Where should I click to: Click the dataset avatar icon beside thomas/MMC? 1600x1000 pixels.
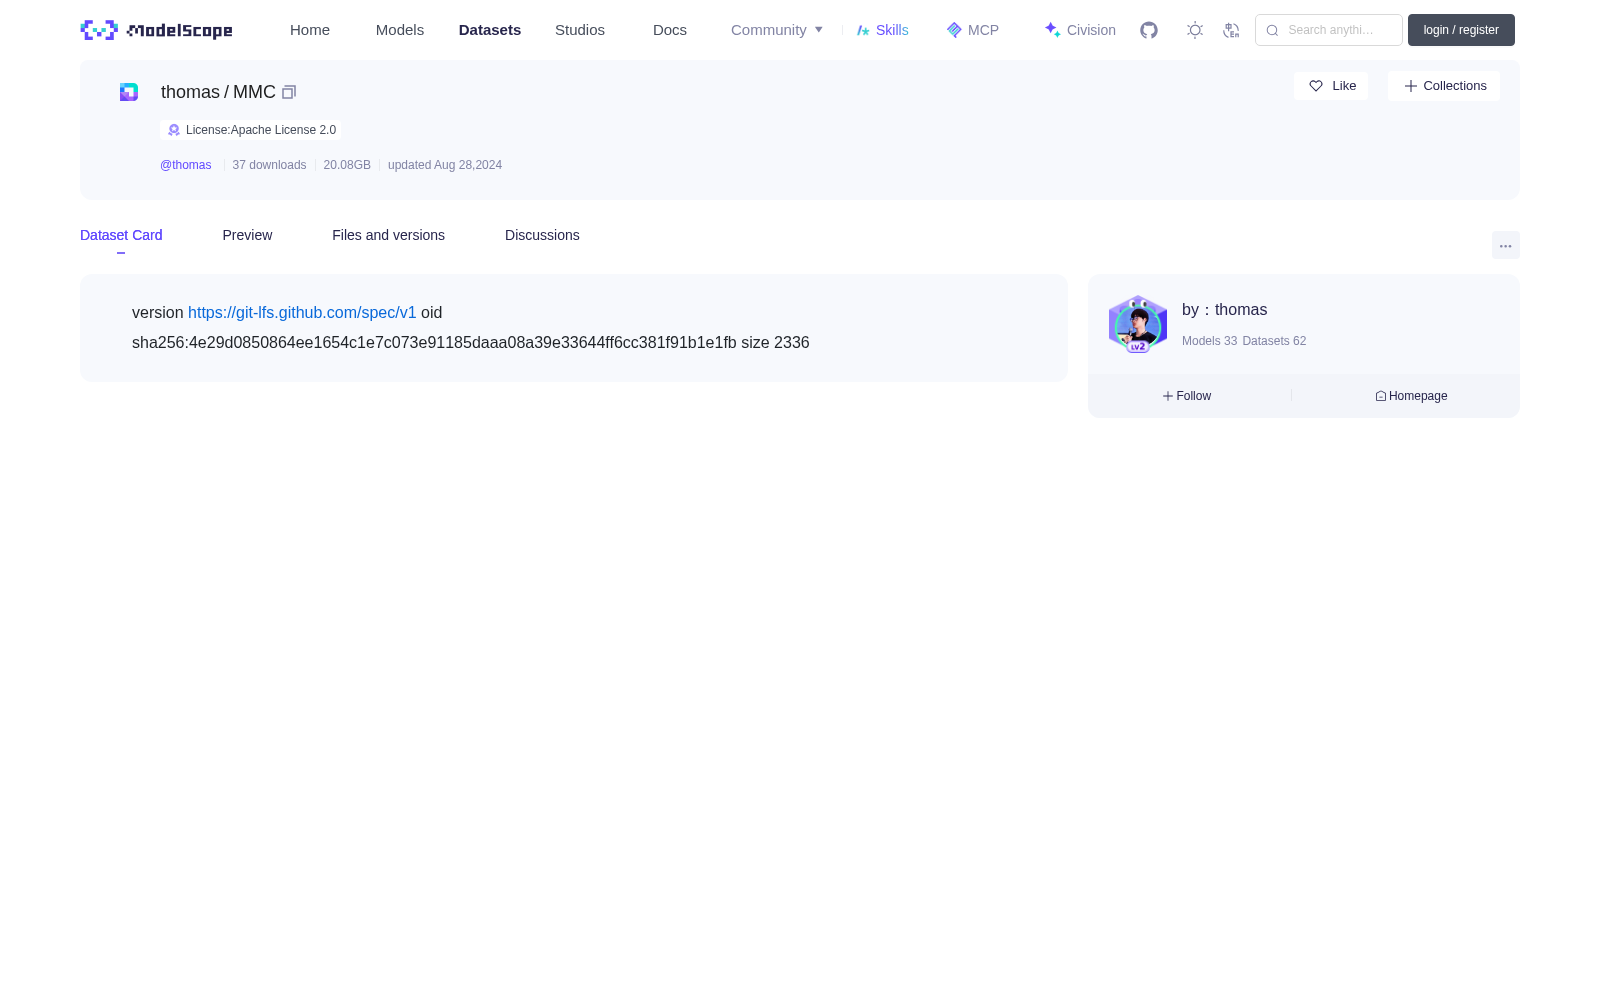[x=129, y=92]
